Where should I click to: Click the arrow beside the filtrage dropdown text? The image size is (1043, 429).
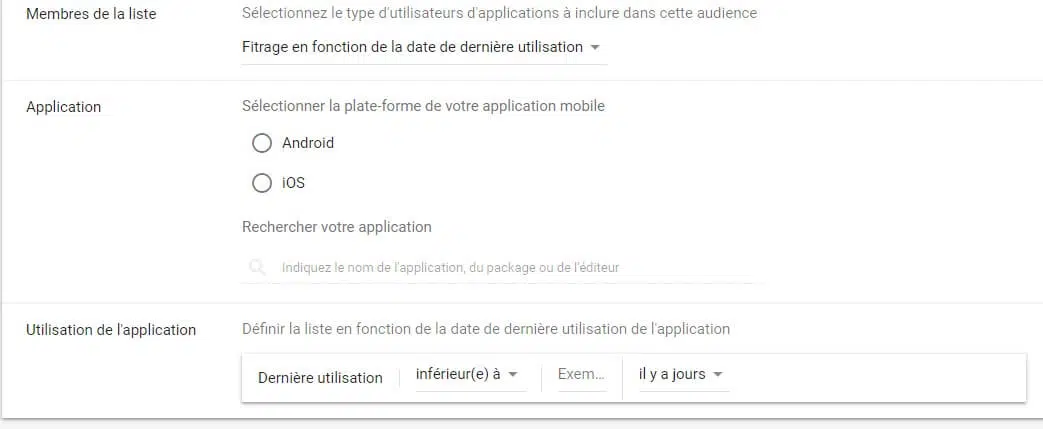point(595,48)
